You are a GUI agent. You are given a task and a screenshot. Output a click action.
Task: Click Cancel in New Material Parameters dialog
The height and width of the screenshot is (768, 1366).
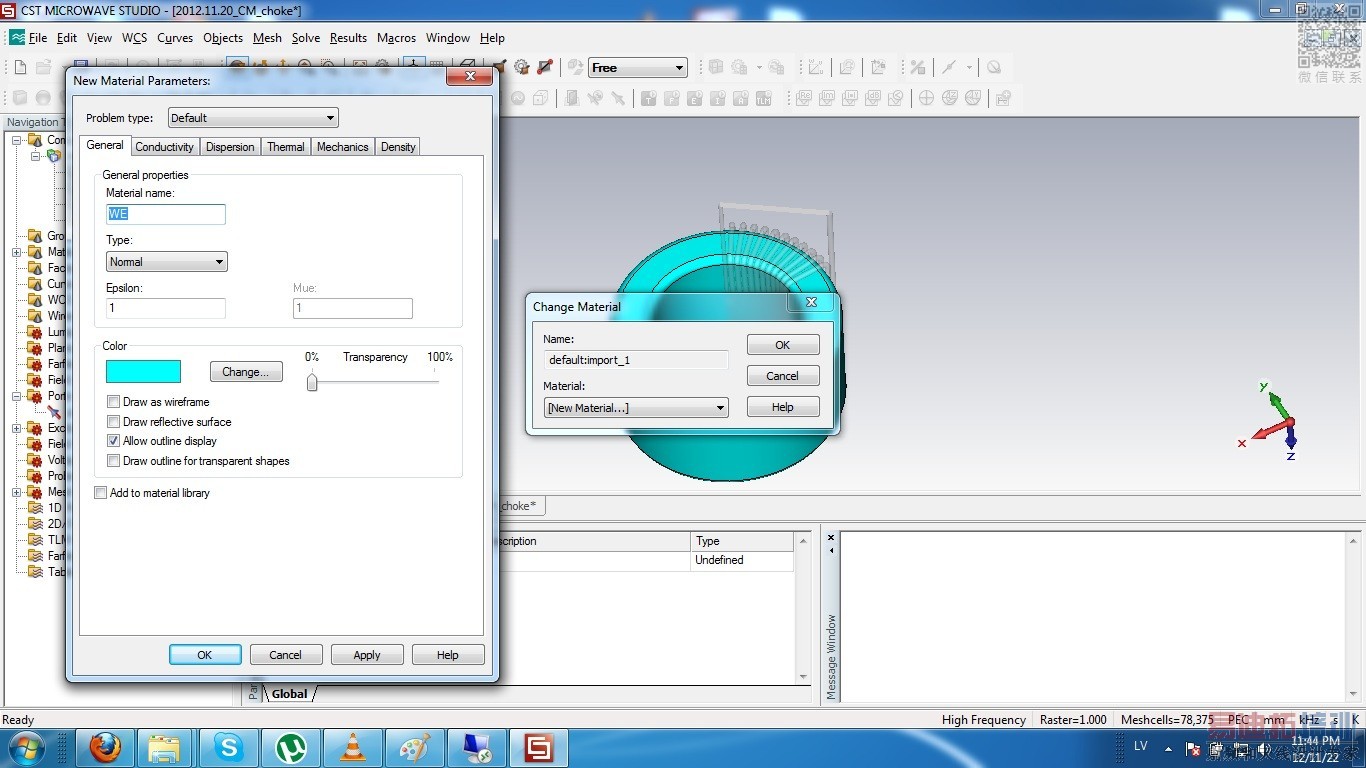285,655
